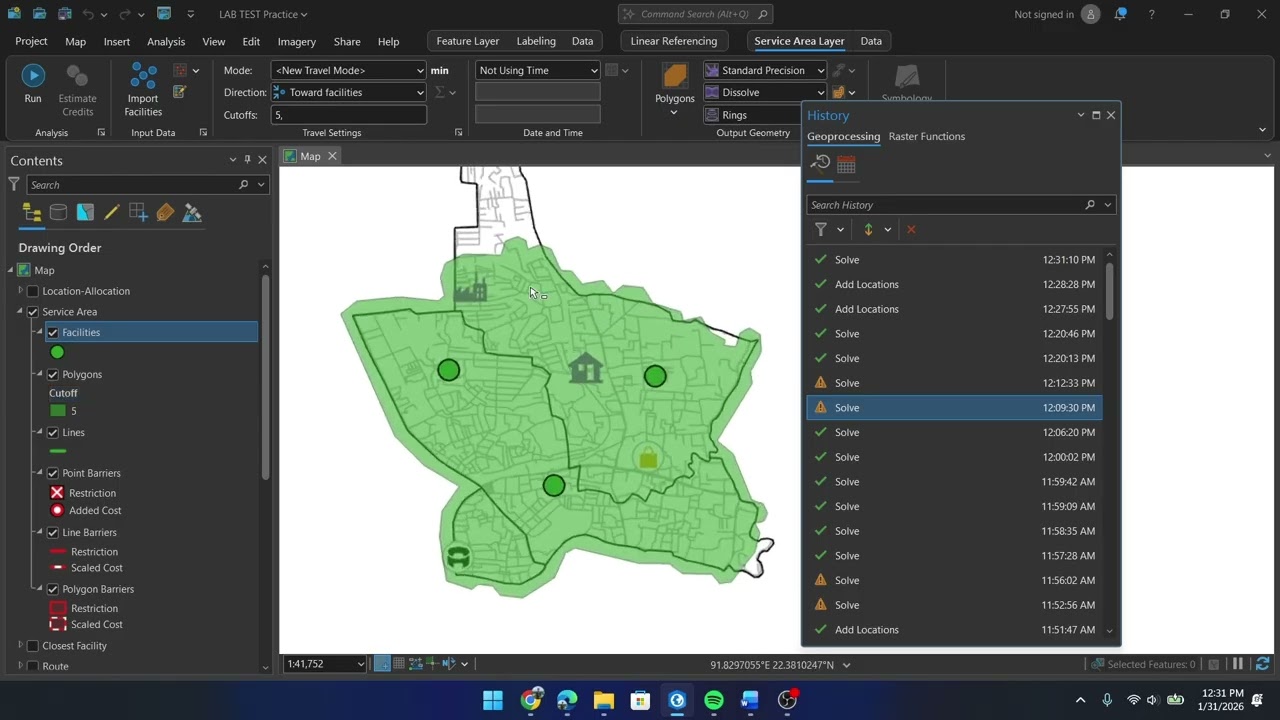Viewport: 1280px width, 720px height.
Task: Switch to Raster Functions tab
Action: [927, 136]
